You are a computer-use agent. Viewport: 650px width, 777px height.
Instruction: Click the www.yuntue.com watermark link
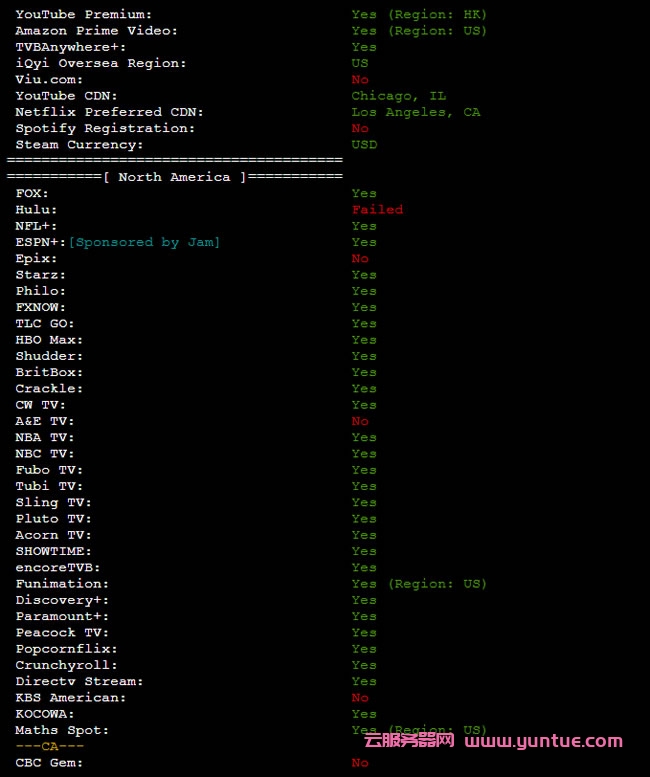point(544,741)
